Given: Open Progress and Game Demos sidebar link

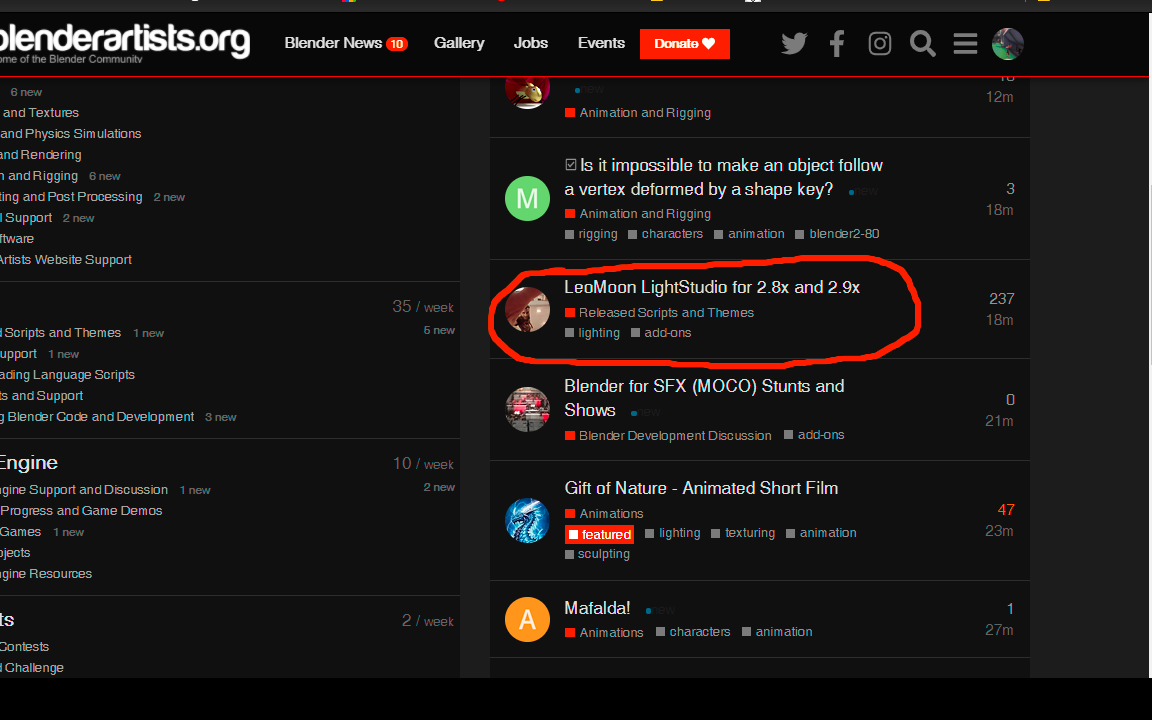Looking at the screenshot, I should (x=81, y=511).
